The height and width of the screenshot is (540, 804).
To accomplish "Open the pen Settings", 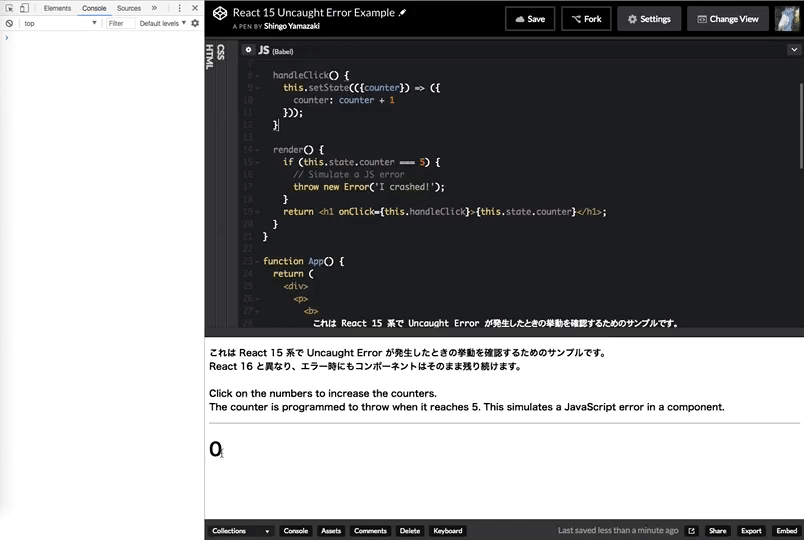I will tap(649, 19).
